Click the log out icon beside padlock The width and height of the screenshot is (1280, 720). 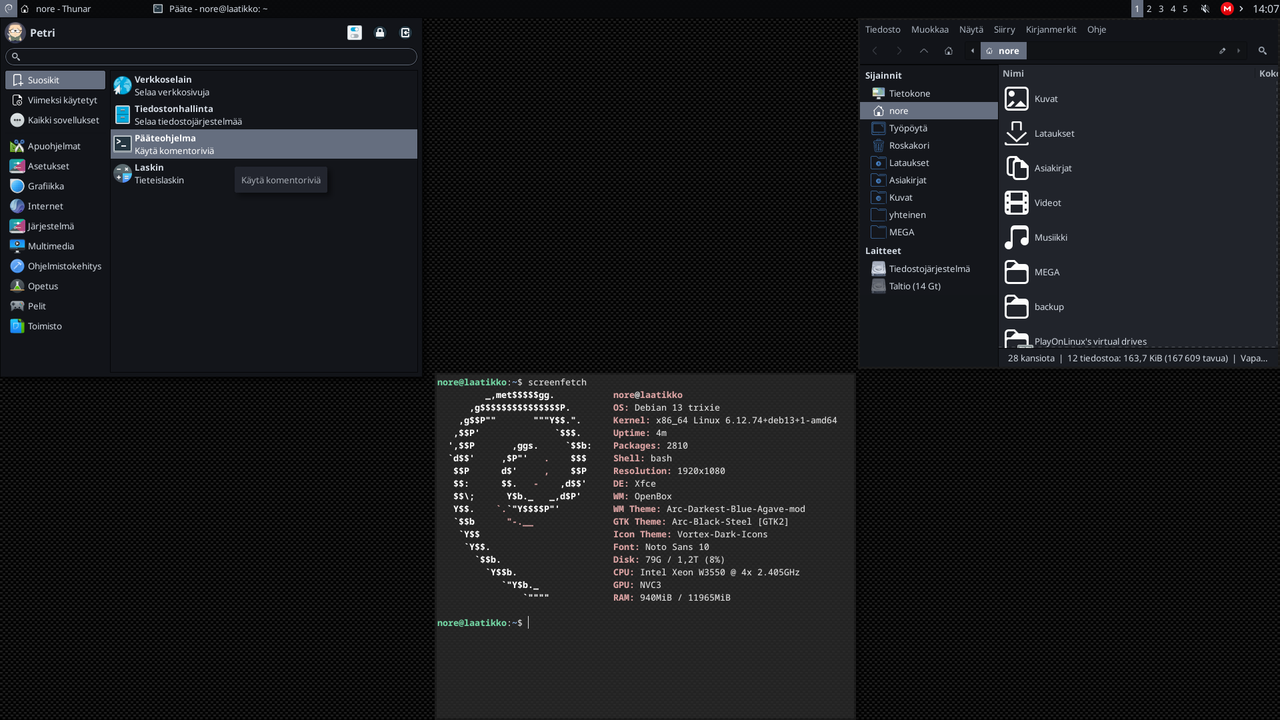click(x=405, y=33)
